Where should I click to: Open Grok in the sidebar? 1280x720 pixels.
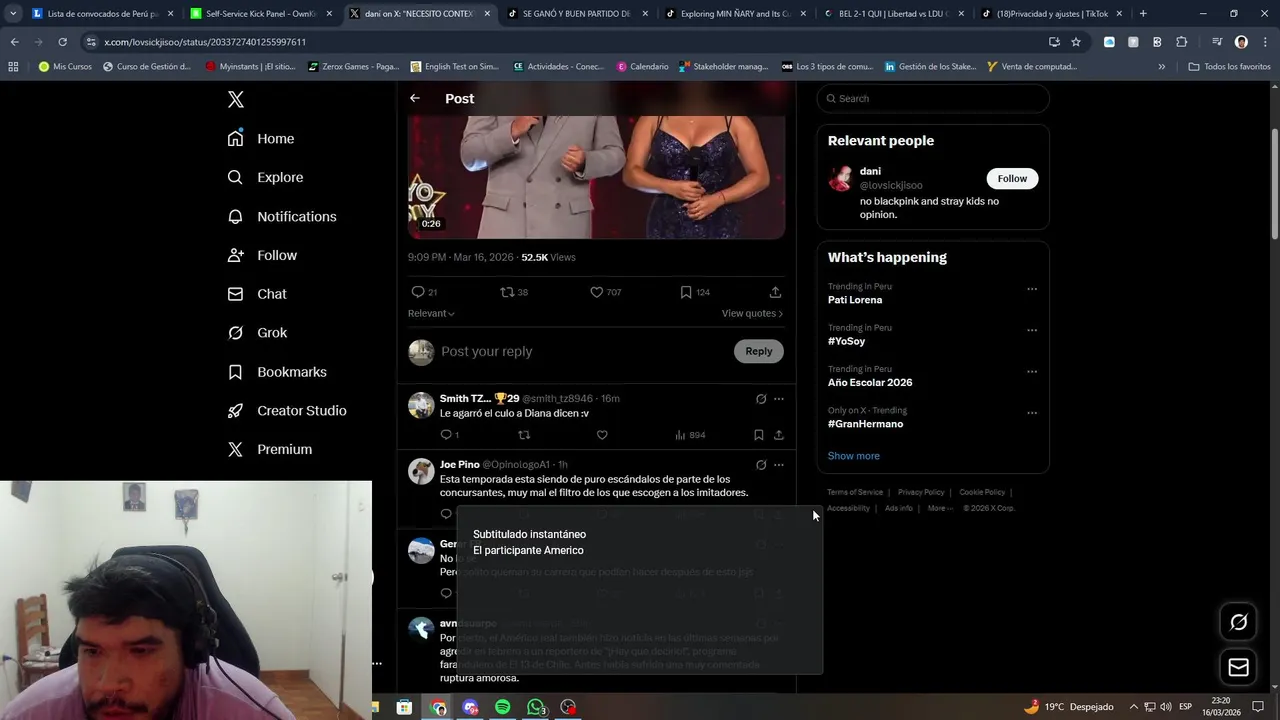coord(257,333)
